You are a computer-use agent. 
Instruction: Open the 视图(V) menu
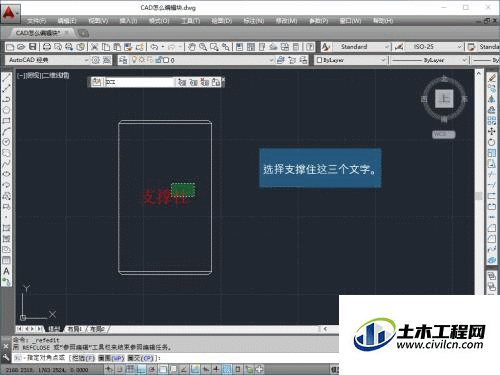tap(98, 21)
